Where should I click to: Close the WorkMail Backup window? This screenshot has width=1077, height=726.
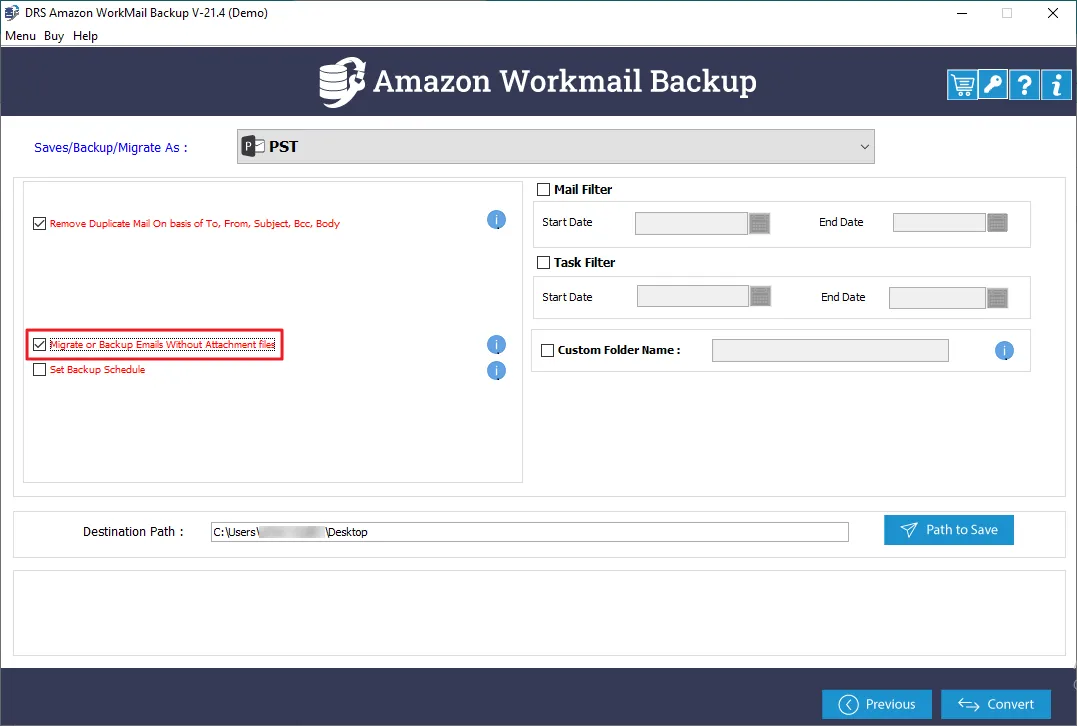[1052, 13]
